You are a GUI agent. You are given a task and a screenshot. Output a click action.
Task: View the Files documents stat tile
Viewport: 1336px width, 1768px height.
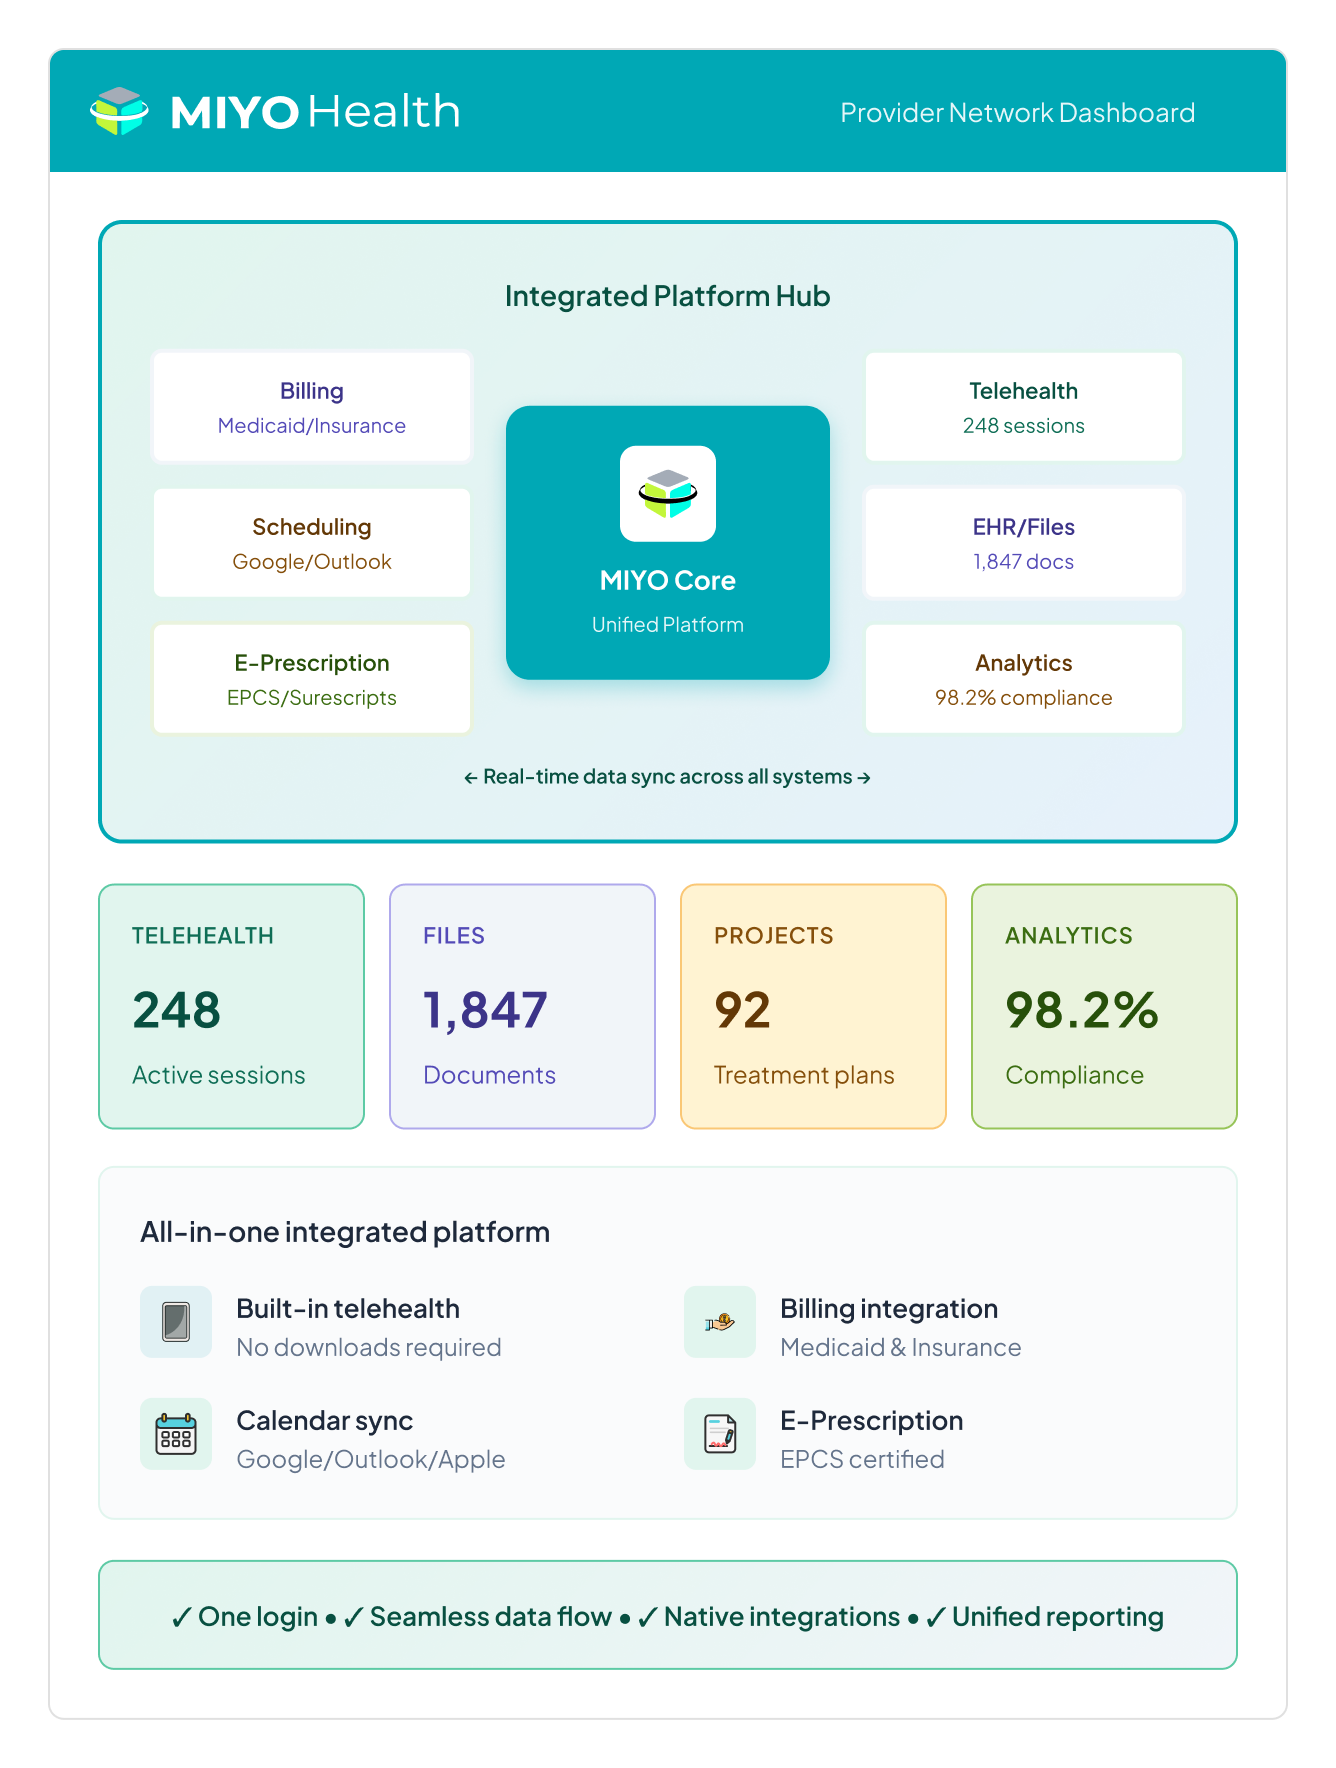522,1006
